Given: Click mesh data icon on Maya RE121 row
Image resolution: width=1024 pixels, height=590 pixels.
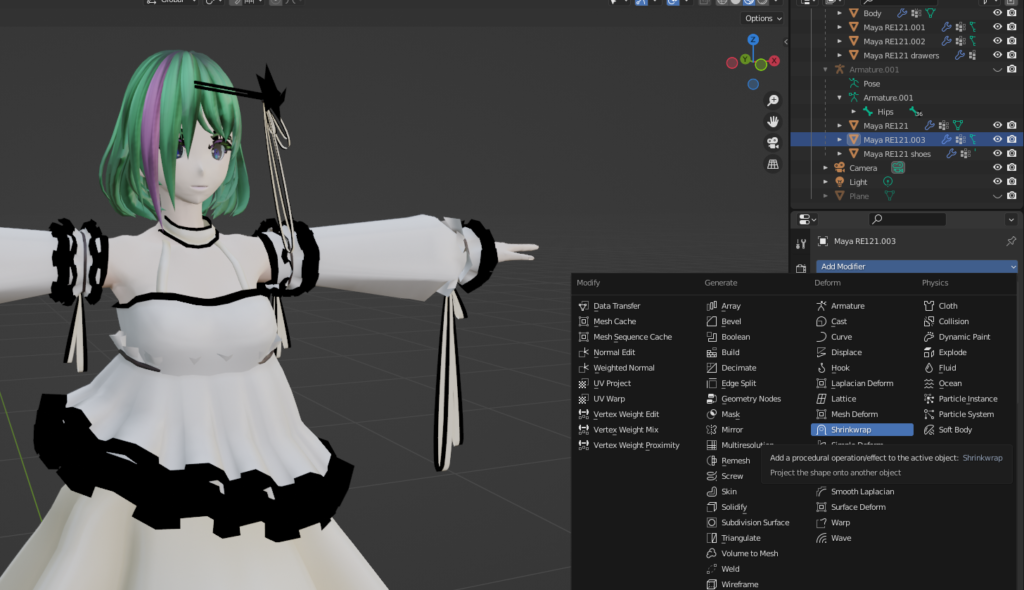Looking at the screenshot, I should [x=958, y=125].
